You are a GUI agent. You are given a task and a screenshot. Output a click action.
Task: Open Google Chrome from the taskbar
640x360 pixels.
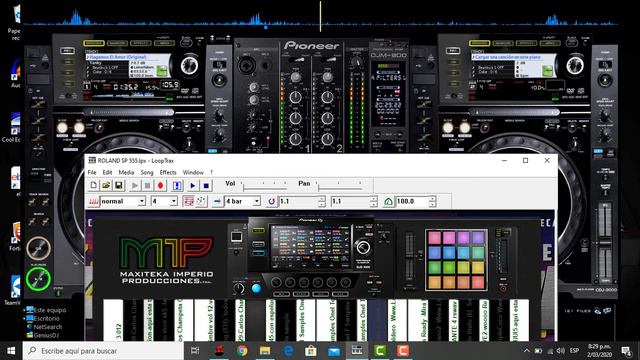coord(242,351)
